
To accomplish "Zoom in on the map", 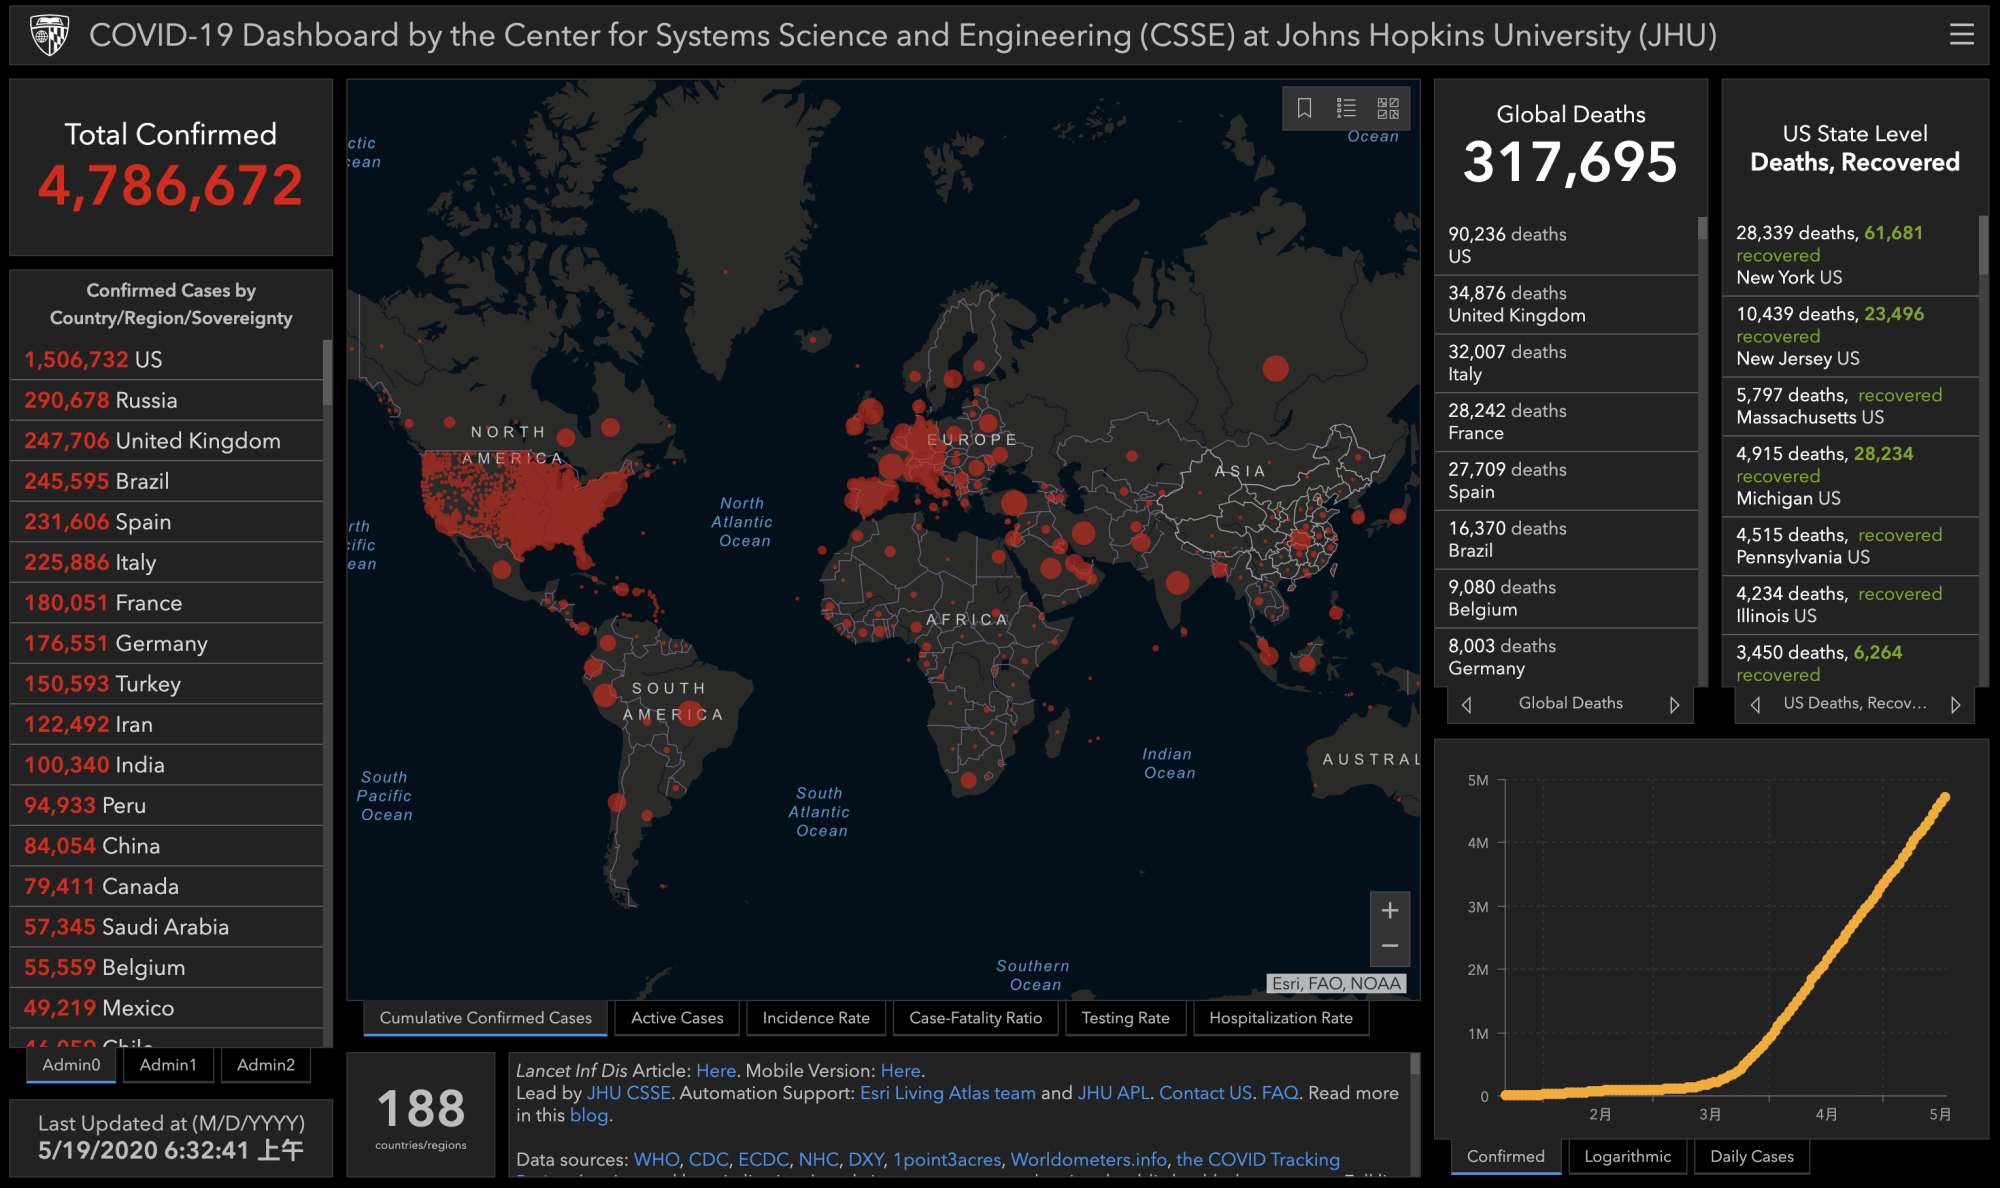I will pos(1389,911).
